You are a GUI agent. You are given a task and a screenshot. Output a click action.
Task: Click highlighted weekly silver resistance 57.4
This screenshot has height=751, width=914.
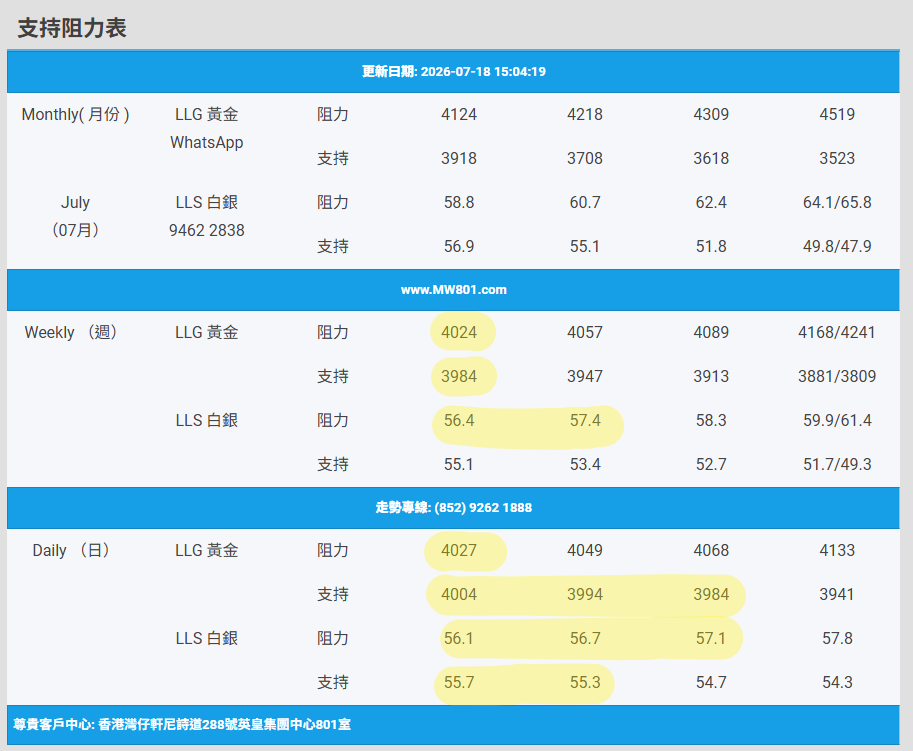point(585,420)
